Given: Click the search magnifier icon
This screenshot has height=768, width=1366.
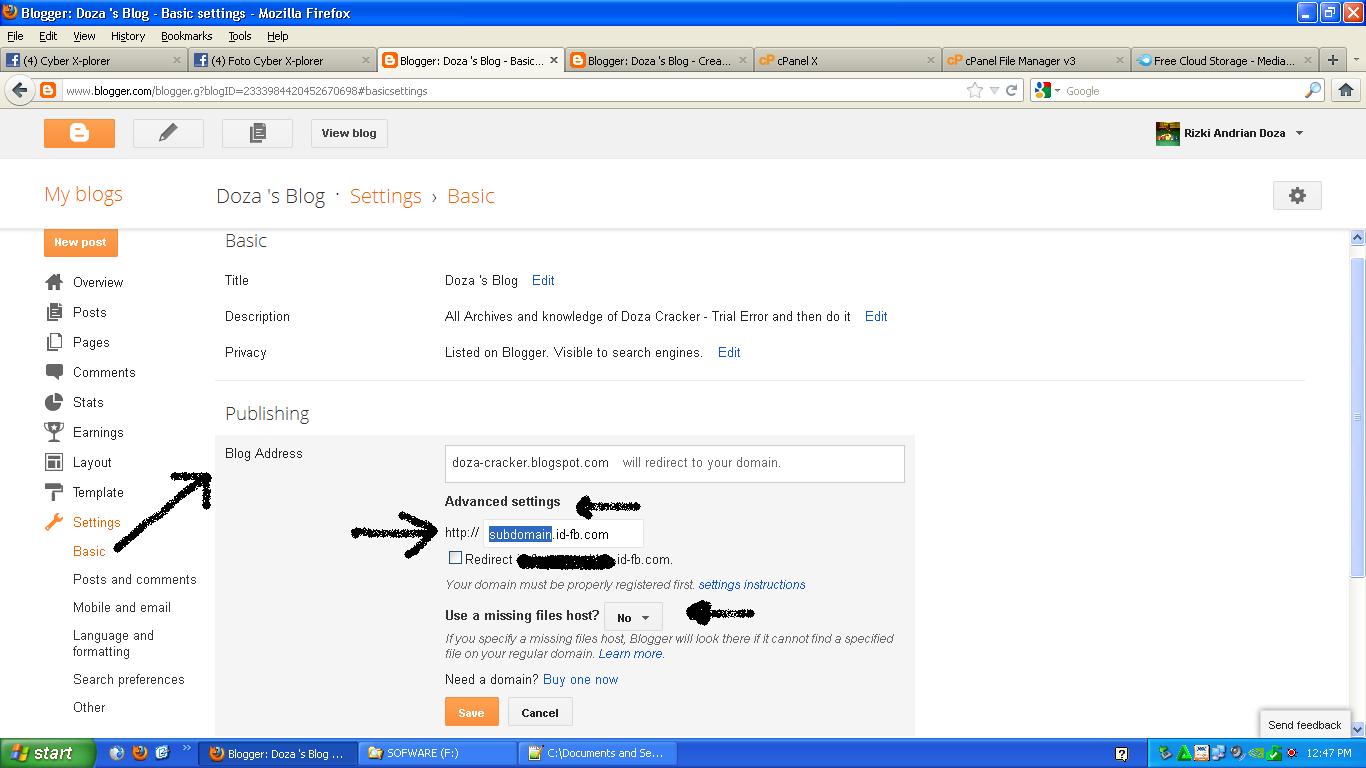Looking at the screenshot, I should 1313,90.
